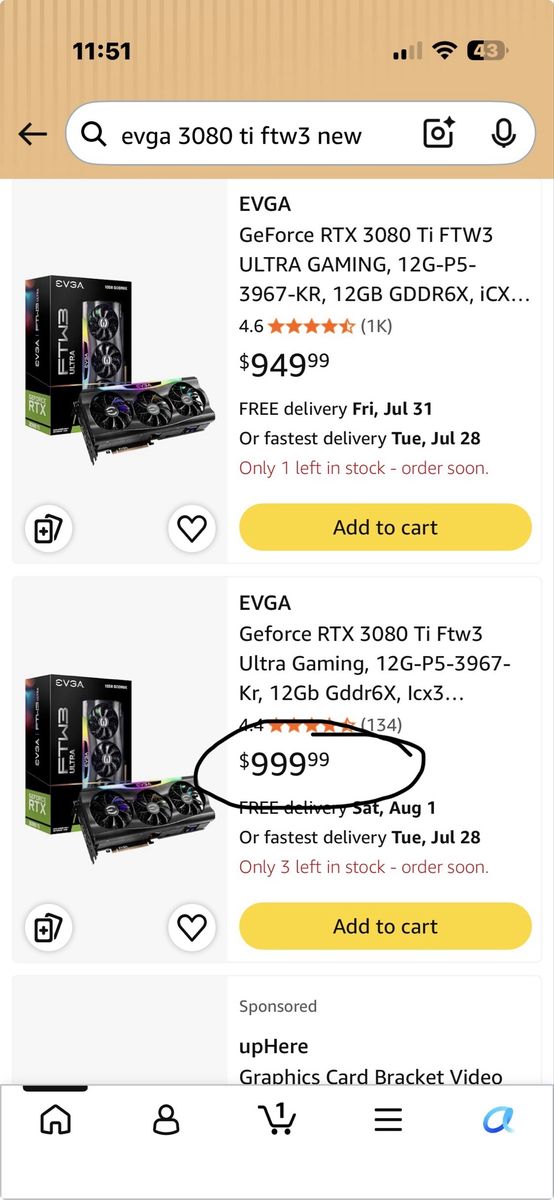The width and height of the screenshot is (554, 1200).
Task: Add the $949.99 card to cart
Action: [385, 527]
